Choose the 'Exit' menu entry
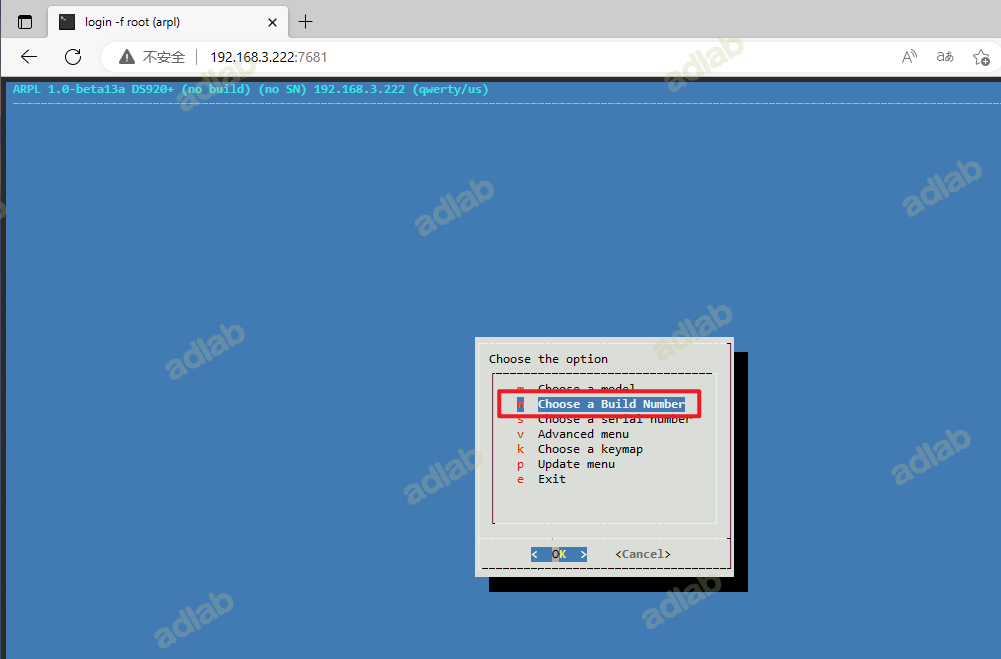 [552, 479]
